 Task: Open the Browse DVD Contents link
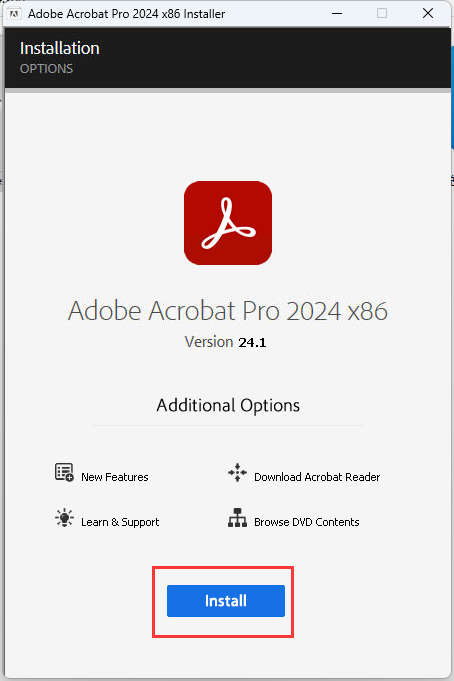pyautogui.click(x=306, y=522)
